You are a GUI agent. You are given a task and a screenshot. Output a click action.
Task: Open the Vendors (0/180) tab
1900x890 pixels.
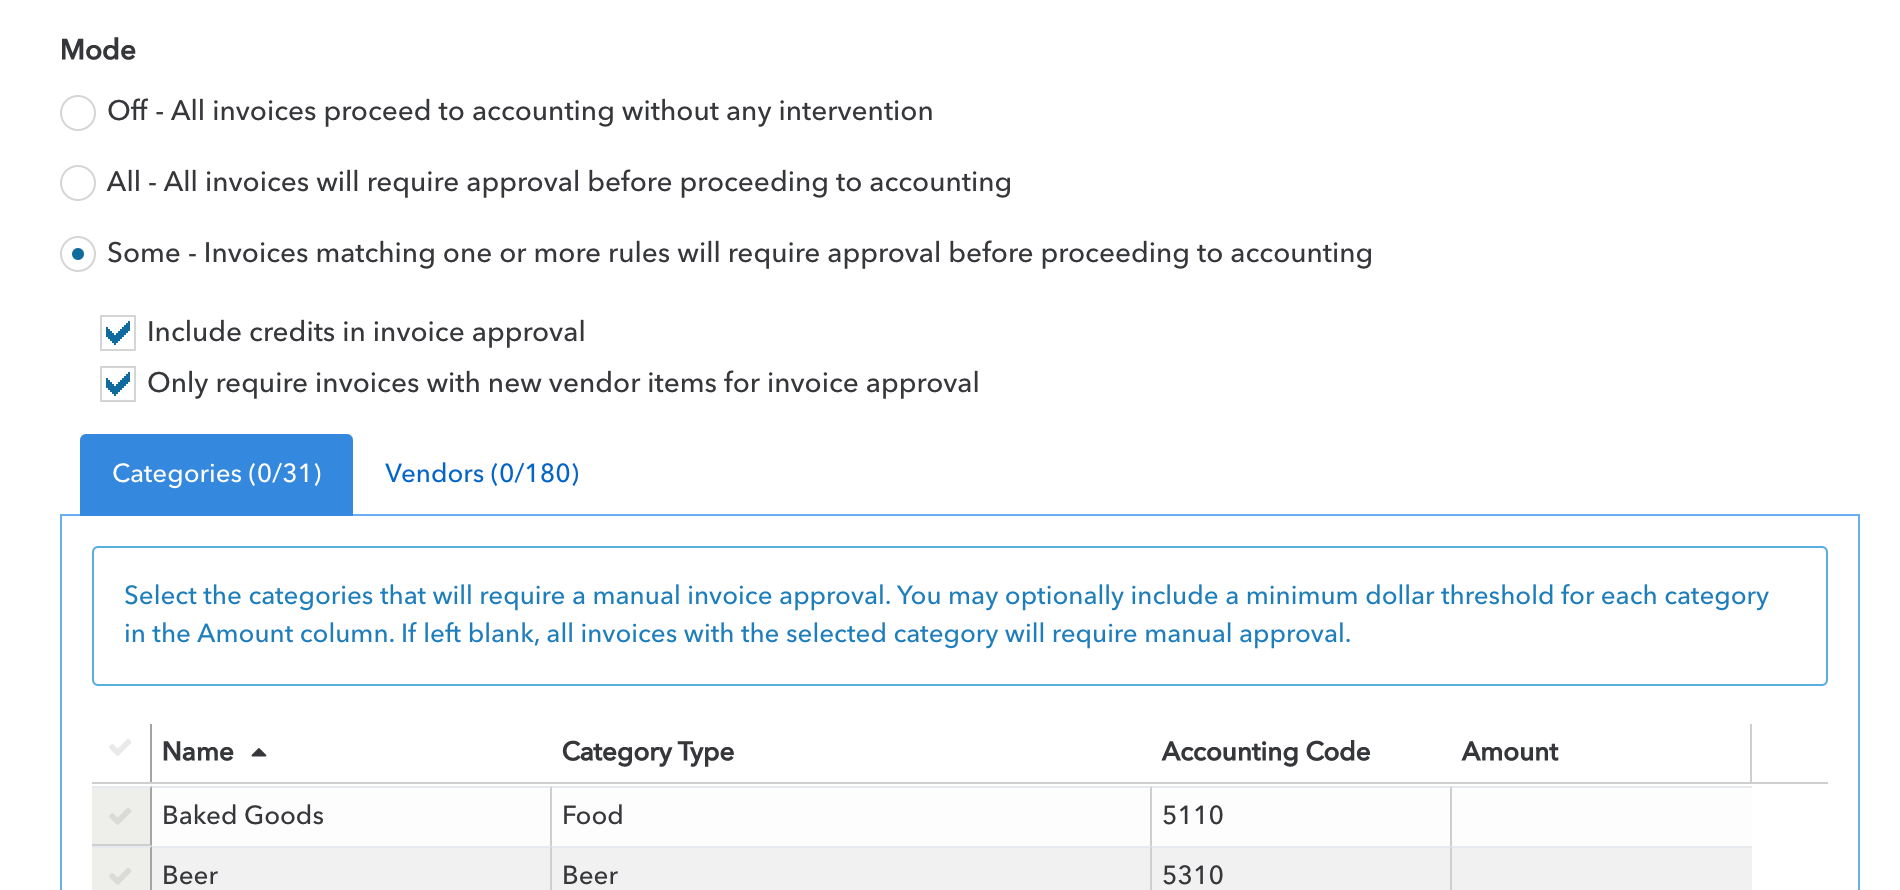coord(482,474)
